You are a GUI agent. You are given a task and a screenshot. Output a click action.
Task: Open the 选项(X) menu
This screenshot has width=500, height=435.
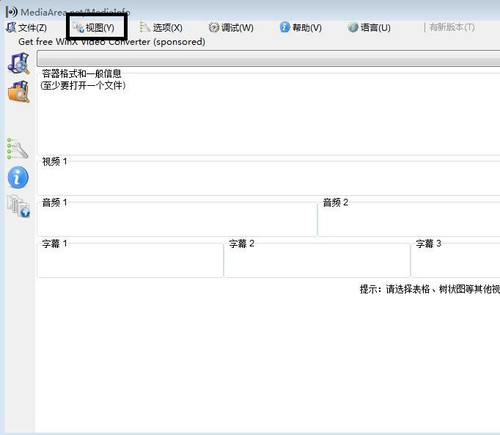[x=161, y=28]
